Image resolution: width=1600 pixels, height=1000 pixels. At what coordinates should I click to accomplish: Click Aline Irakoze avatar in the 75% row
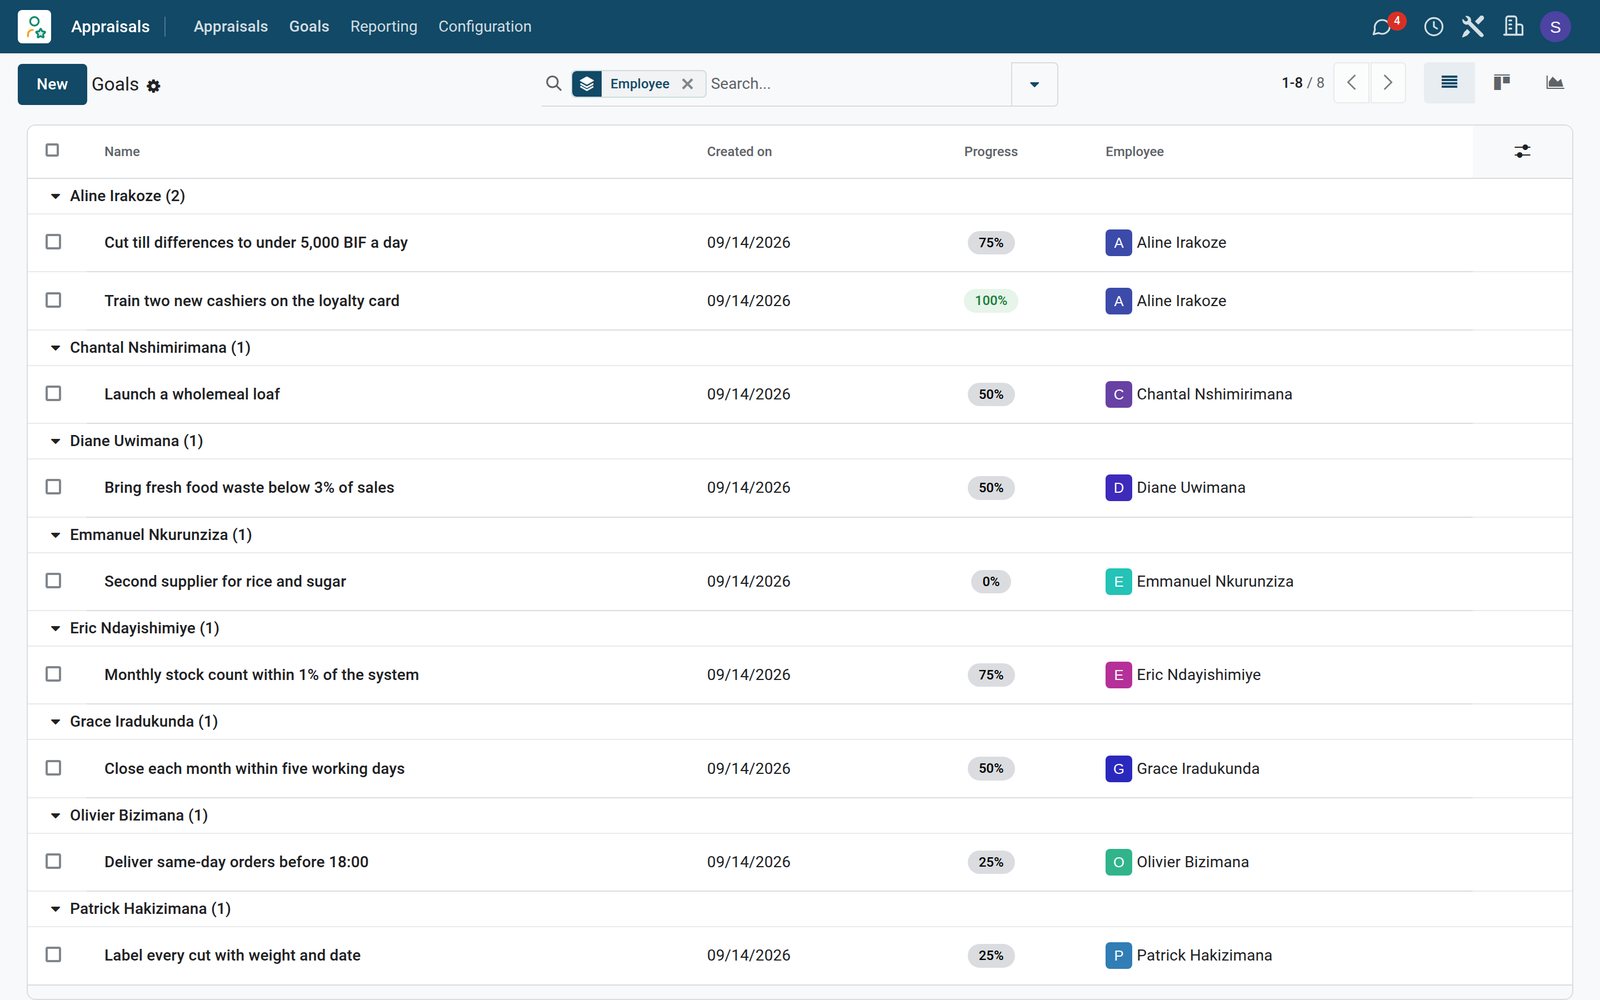click(x=1118, y=243)
